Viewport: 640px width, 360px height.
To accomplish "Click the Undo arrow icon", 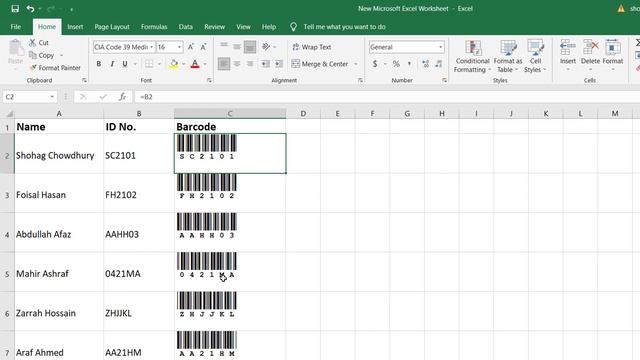I will 30,9.
